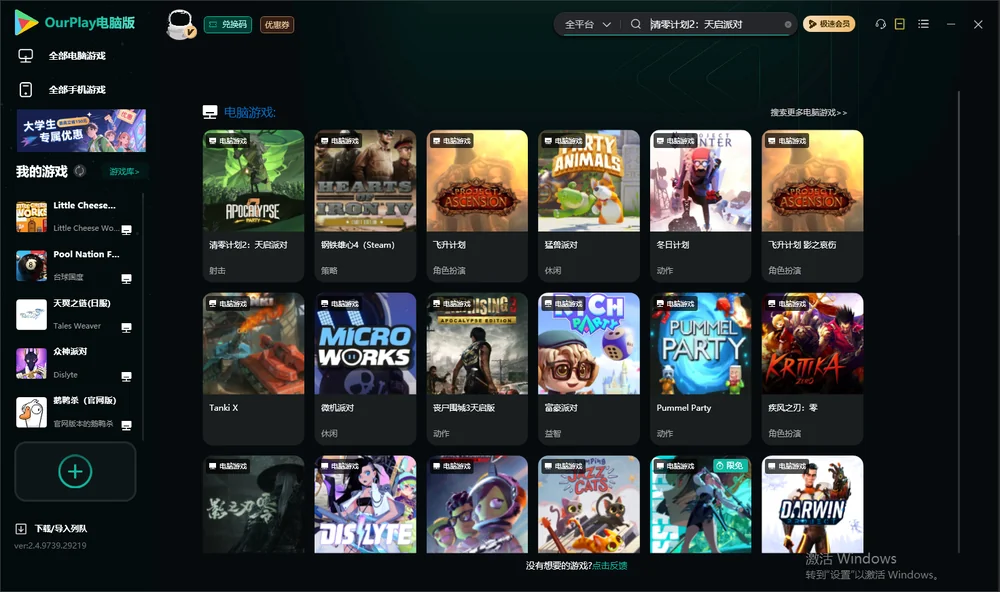The width and height of the screenshot is (1000, 592).
Task: Click 搜索更多电脑游戏>> link
Action: (x=808, y=112)
